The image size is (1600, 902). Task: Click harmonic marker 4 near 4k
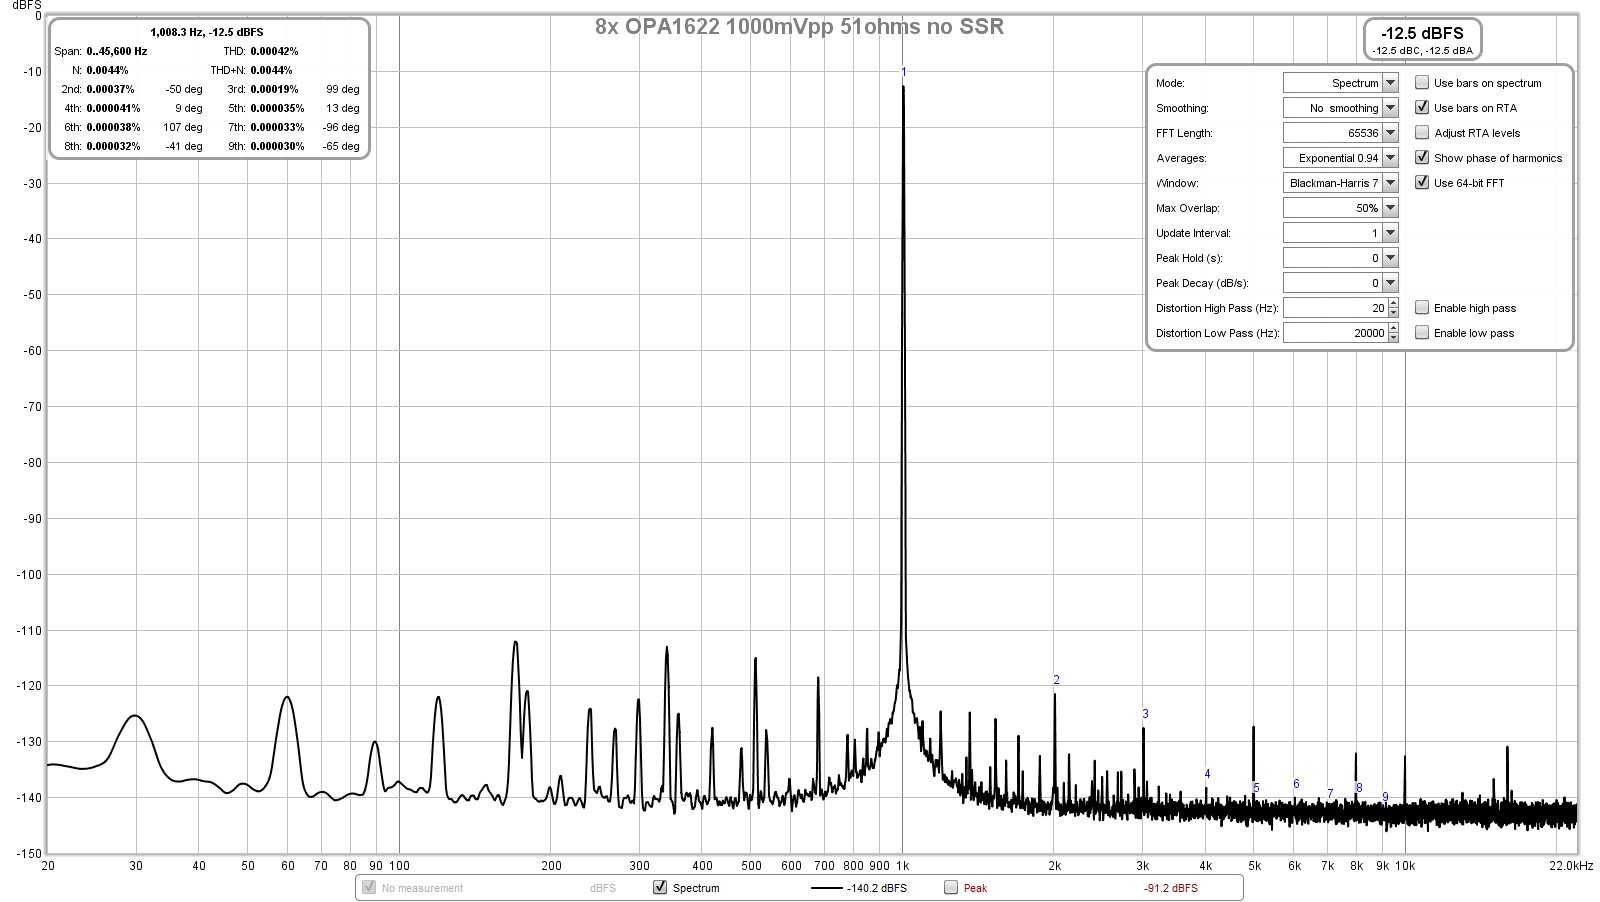[x=1207, y=774]
